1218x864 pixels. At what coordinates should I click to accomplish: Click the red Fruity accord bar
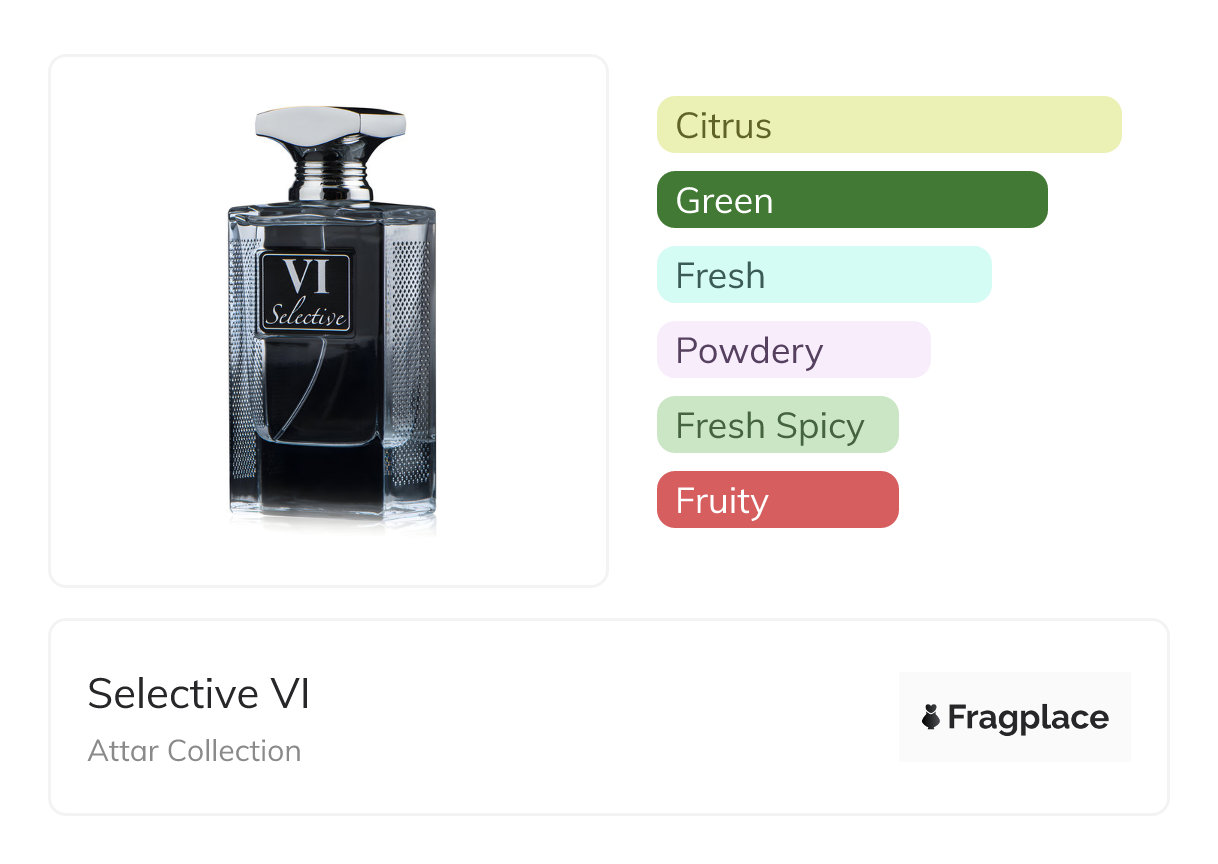coord(777,500)
